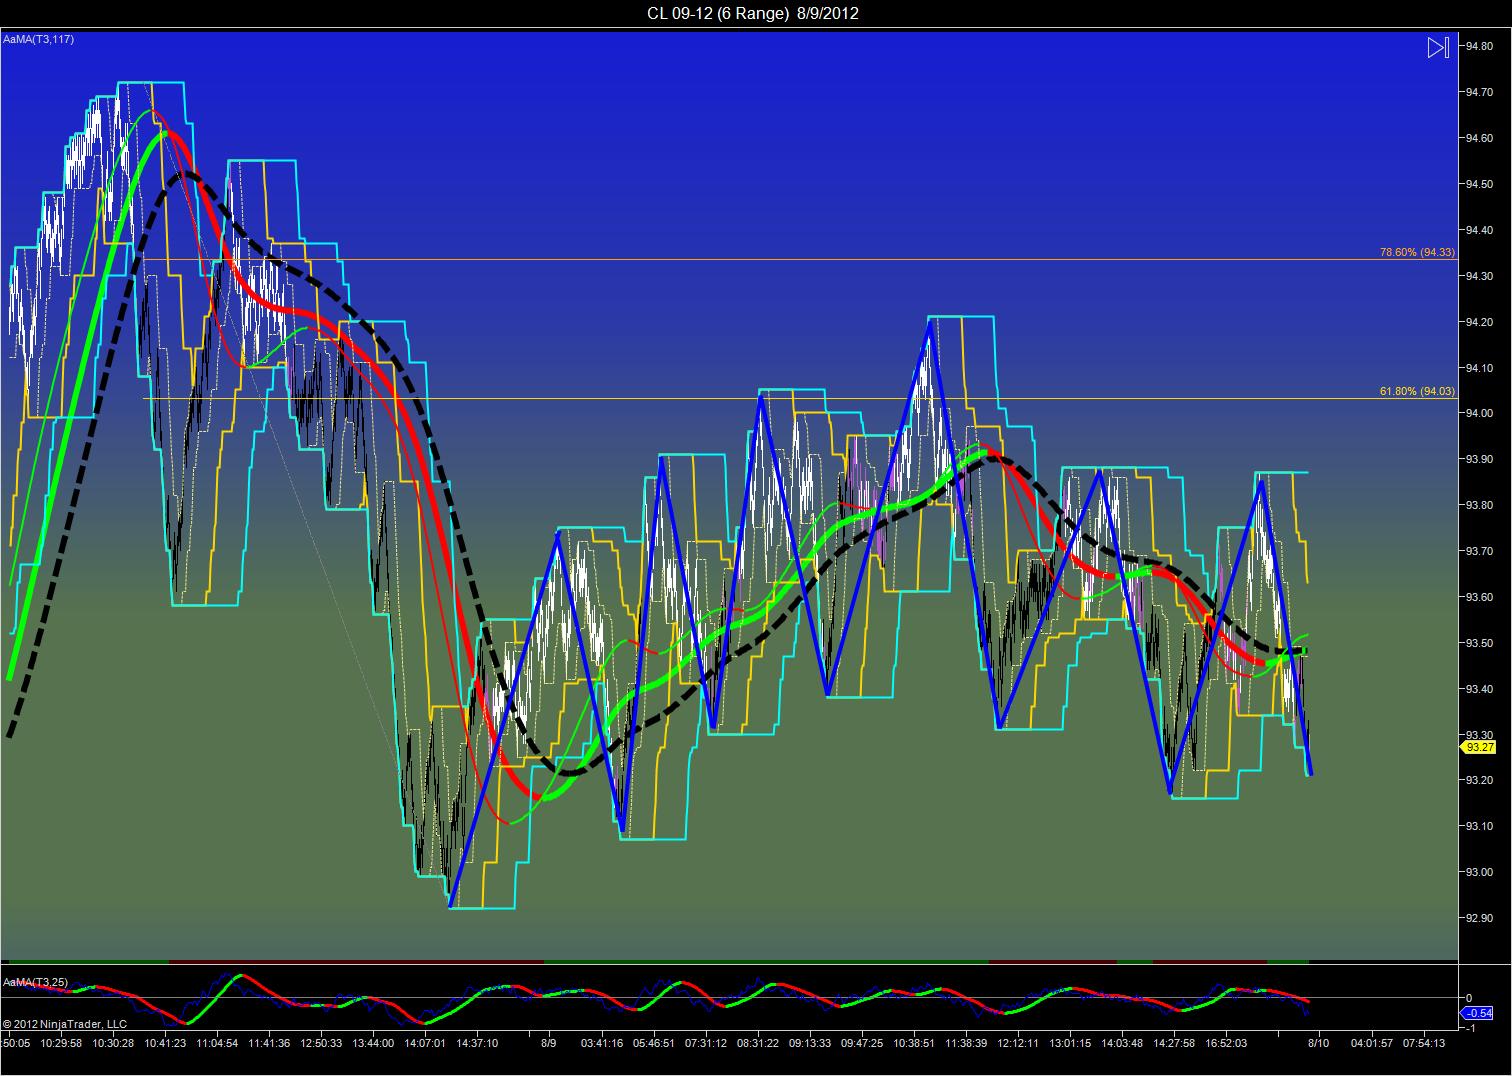
Task: Click the 05:46:51 time axis label
Action: coord(653,1043)
